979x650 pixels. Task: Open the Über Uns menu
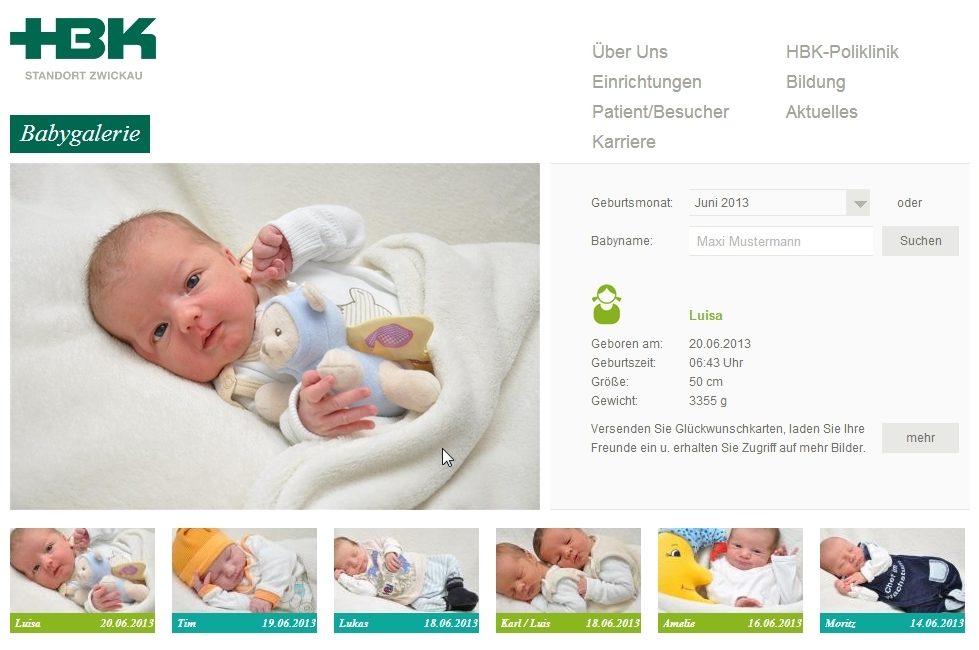(629, 52)
